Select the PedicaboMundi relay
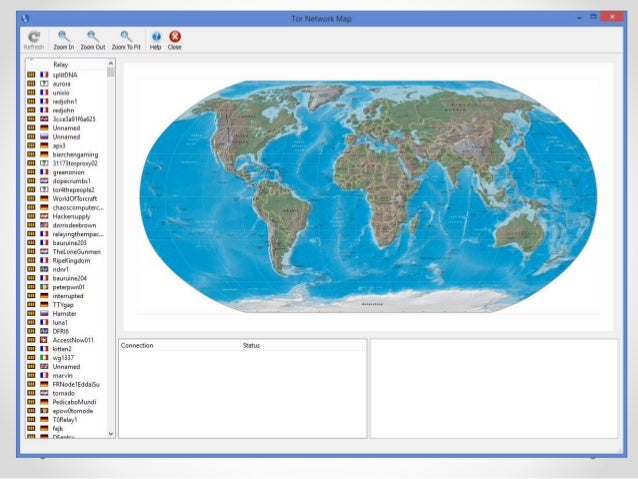The height and width of the screenshot is (479, 638). coord(74,401)
